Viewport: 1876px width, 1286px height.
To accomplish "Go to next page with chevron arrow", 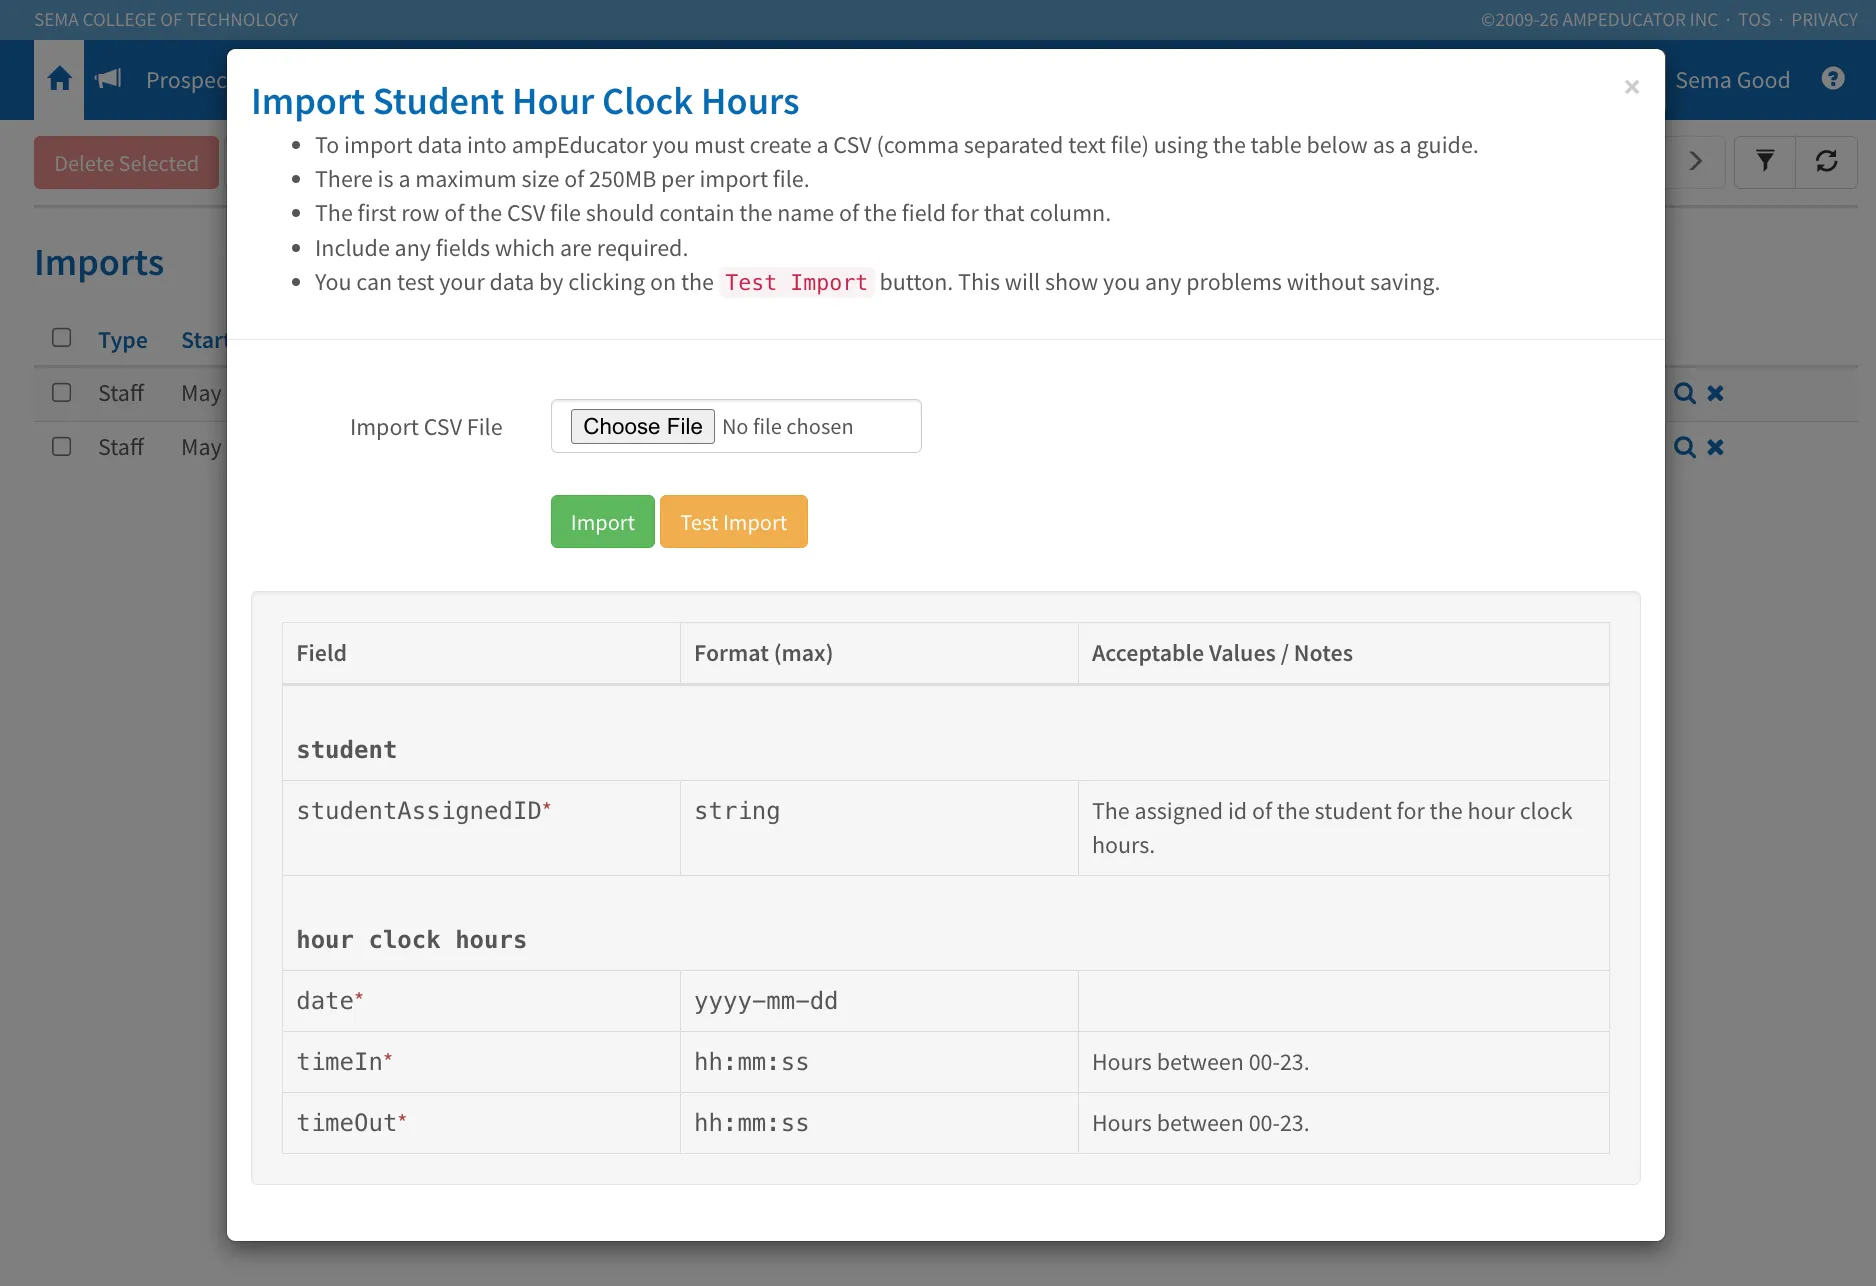I will point(1696,161).
